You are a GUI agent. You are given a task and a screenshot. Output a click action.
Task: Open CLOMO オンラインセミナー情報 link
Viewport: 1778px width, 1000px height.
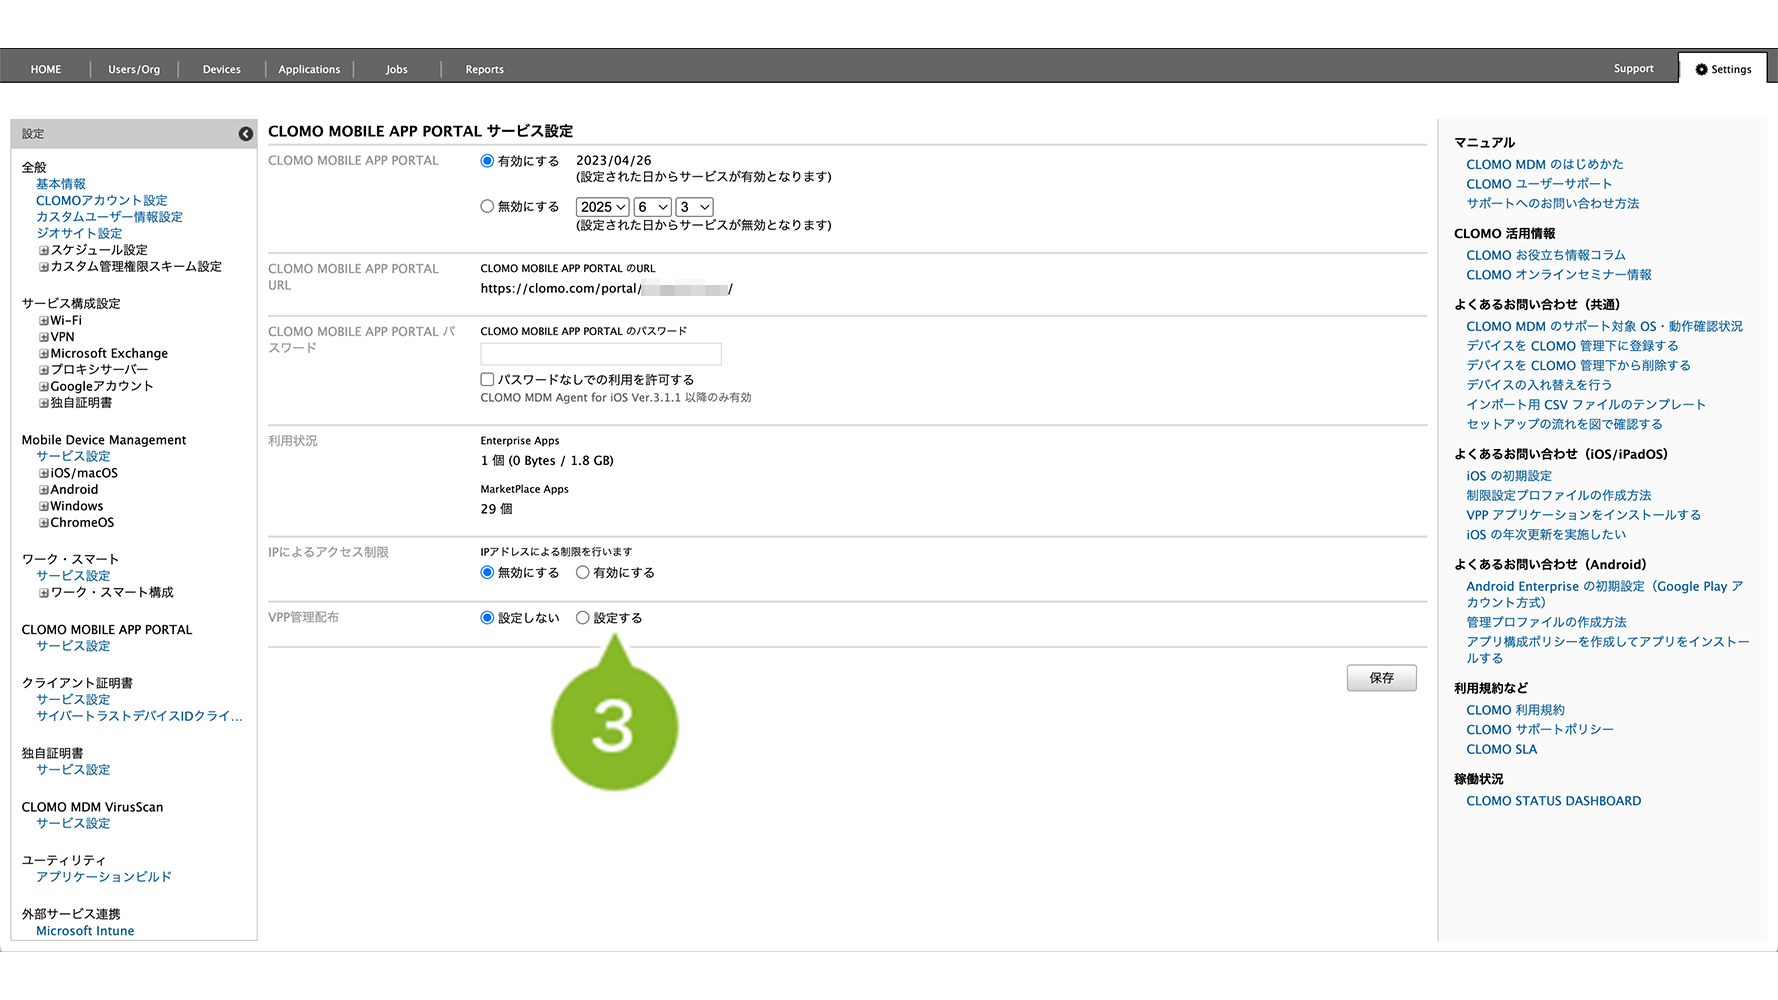click(x=1559, y=275)
